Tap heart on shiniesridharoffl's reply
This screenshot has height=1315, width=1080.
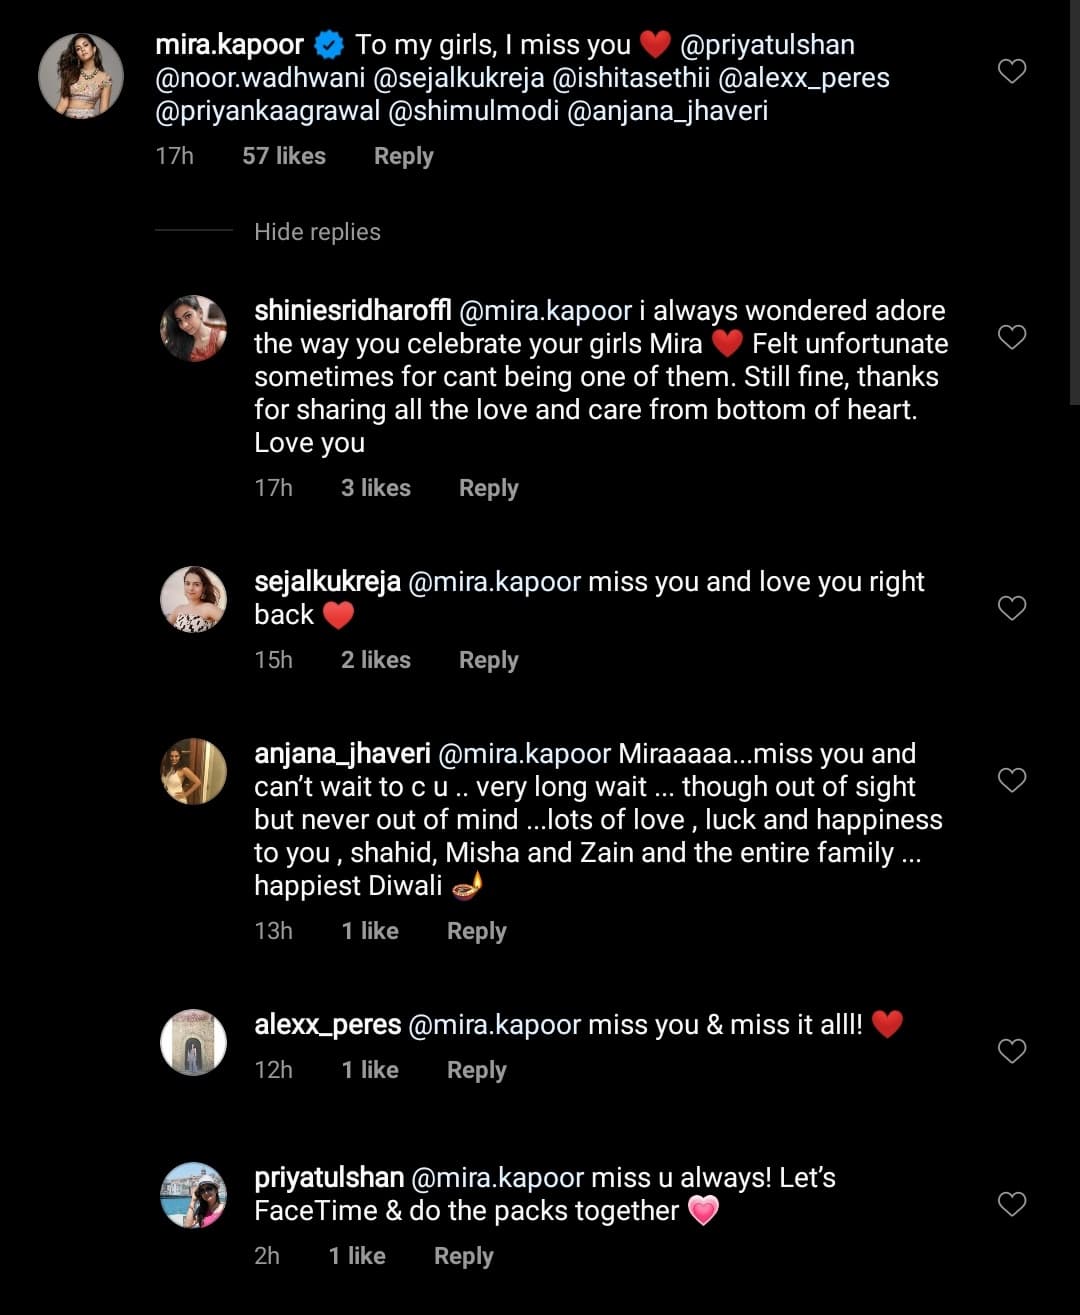(x=1012, y=338)
